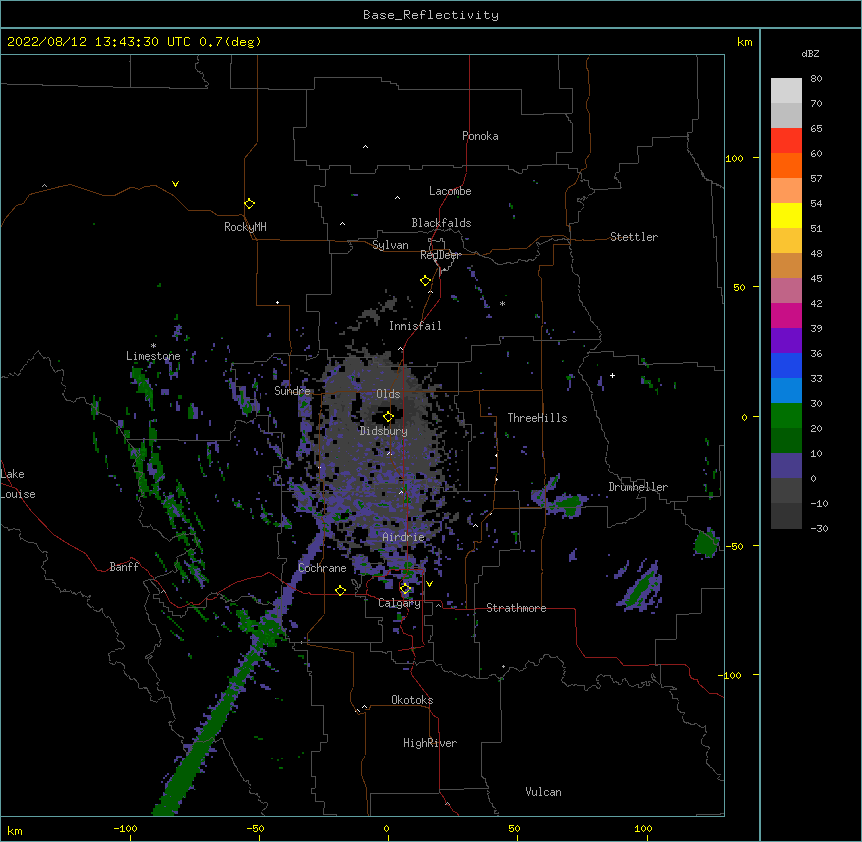Click the RedDeer town label
This screenshot has height=842, width=862.
tap(440, 255)
